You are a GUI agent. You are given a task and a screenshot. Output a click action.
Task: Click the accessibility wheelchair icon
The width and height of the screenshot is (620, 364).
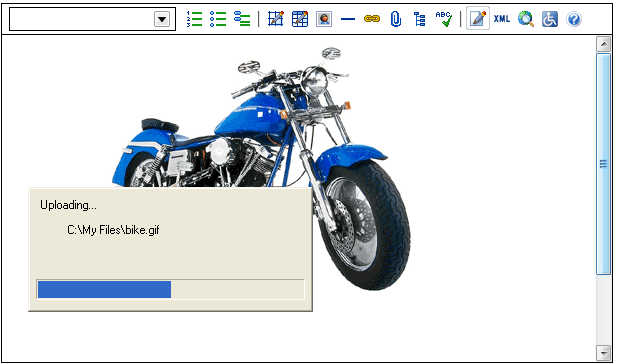tap(550, 19)
